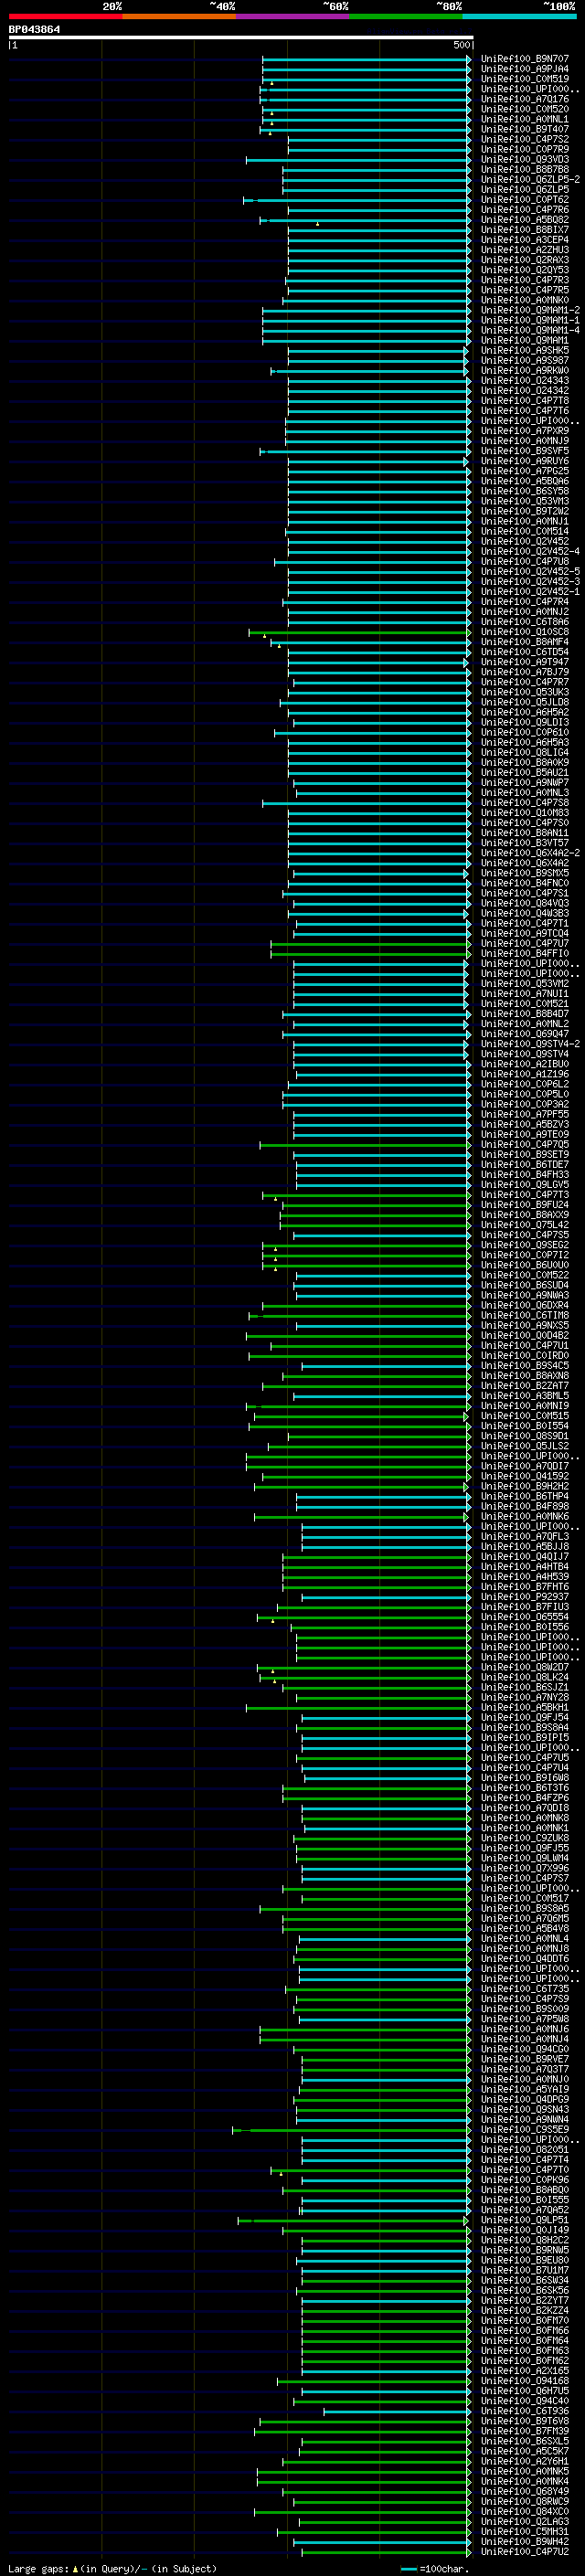Open hit UniRef100_B9S4C5
Screen dimensions: 585x2576
[524, 1365]
